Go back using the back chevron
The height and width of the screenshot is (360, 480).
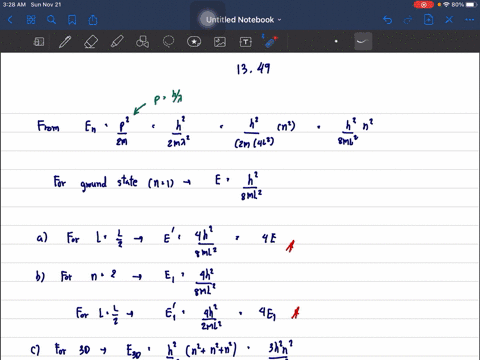(x=10, y=20)
